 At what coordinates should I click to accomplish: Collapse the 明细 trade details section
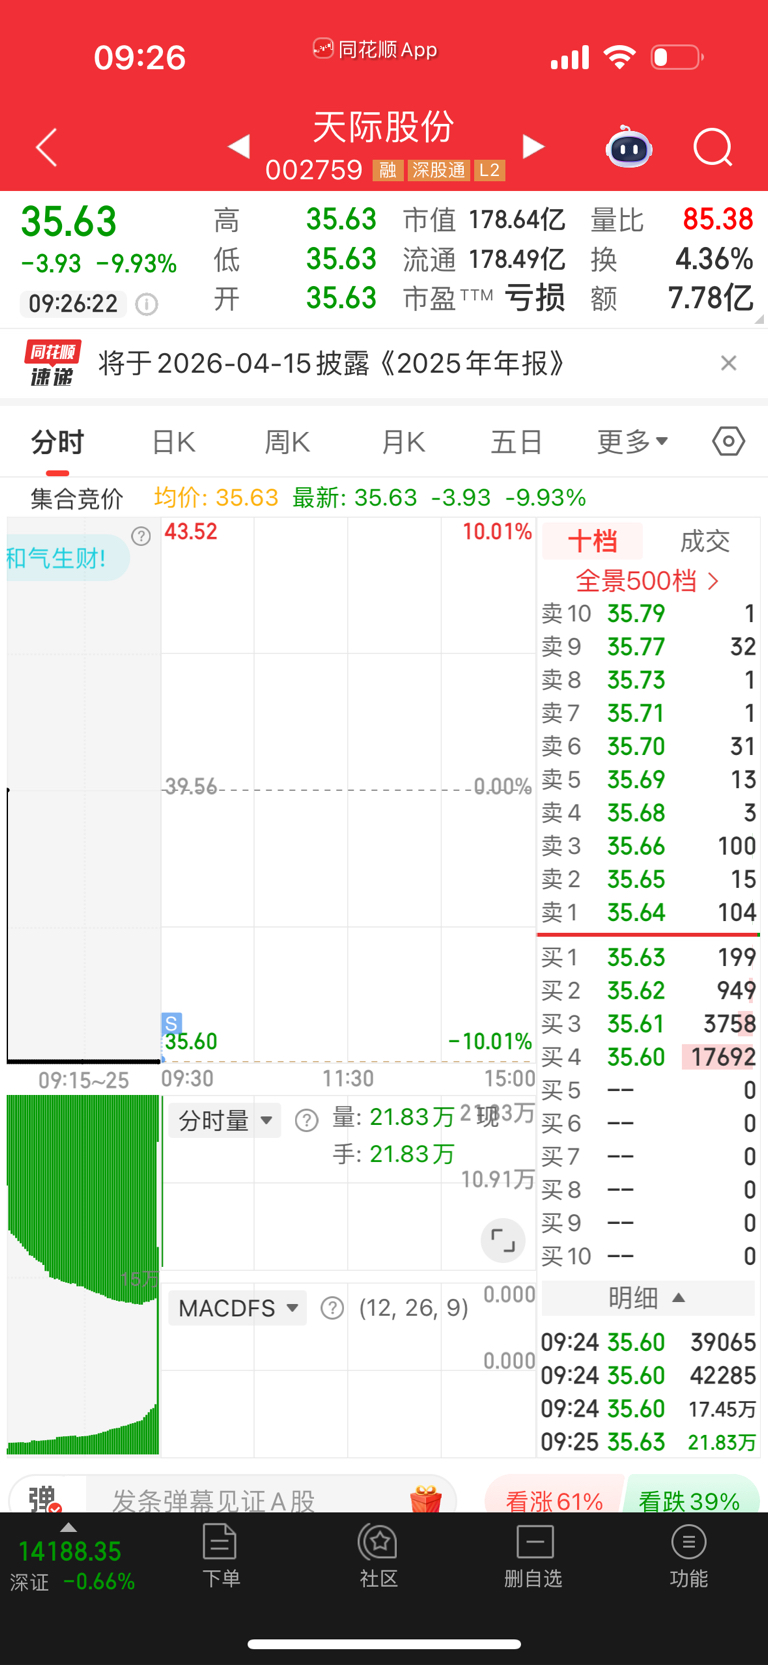[x=648, y=1298]
